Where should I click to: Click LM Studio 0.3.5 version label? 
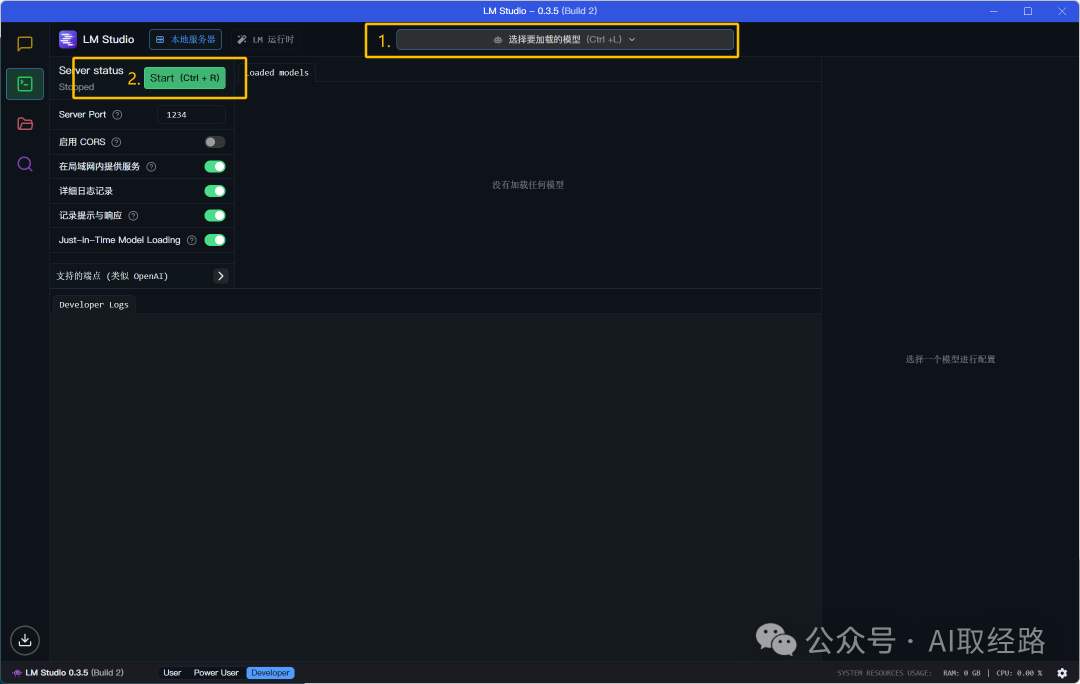pos(74,673)
